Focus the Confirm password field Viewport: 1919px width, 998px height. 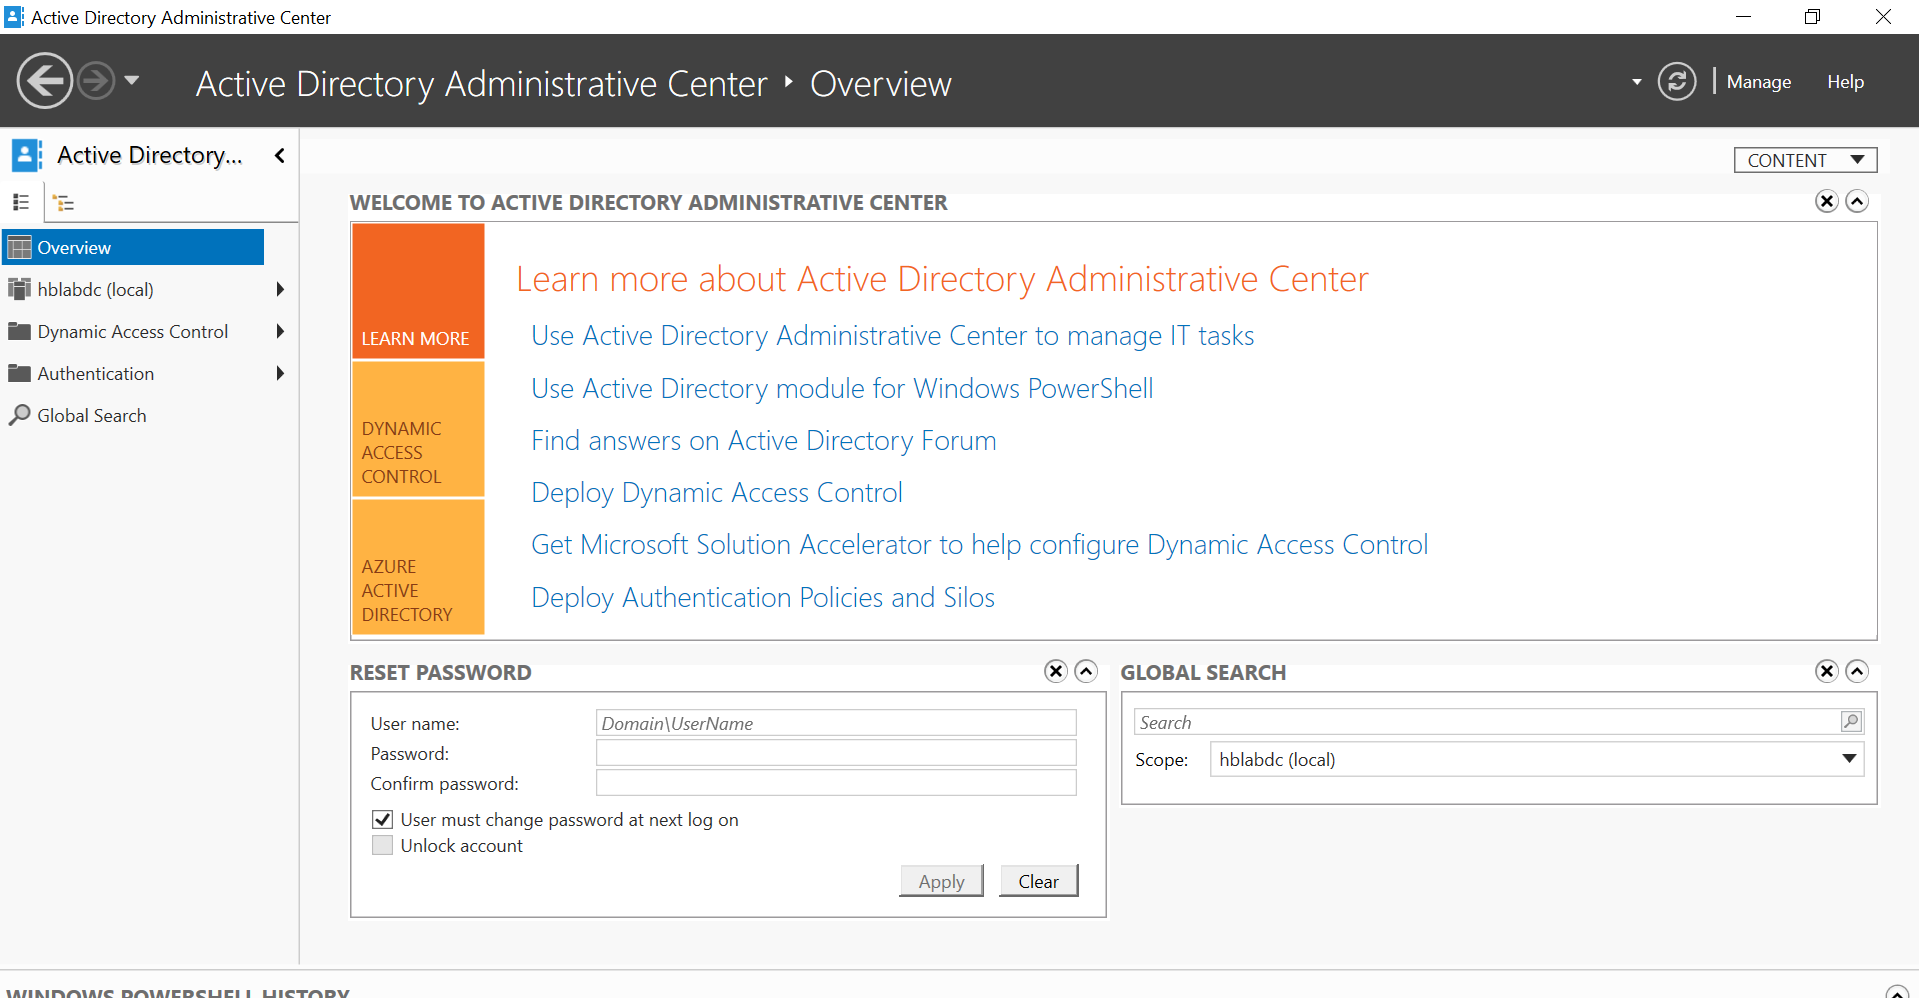pos(836,783)
